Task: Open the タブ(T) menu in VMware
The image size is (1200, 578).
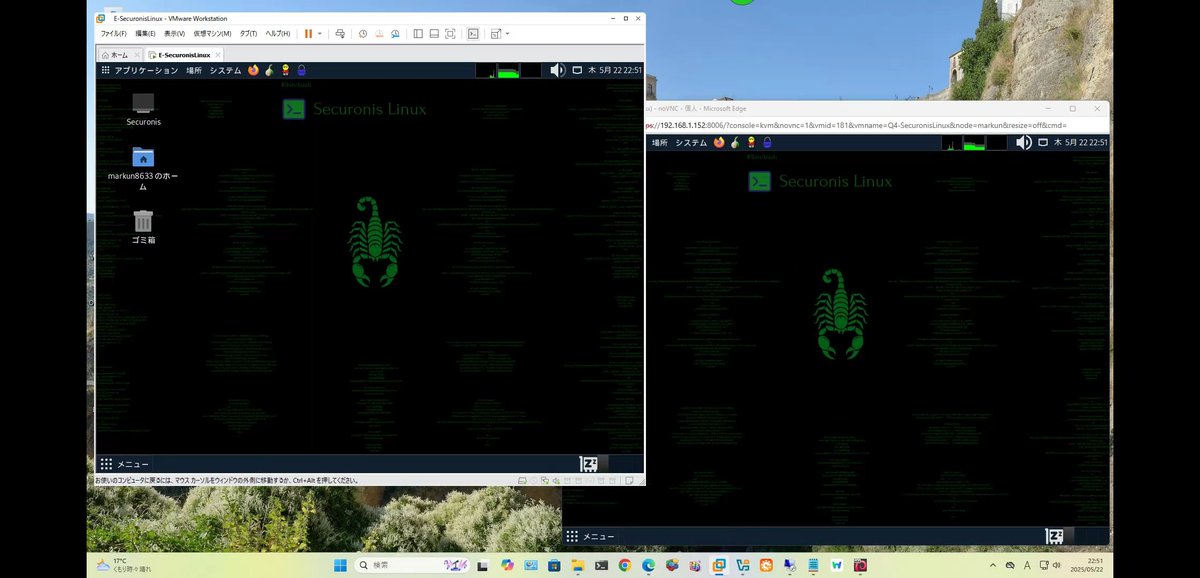Action: click(x=248, y=34)
